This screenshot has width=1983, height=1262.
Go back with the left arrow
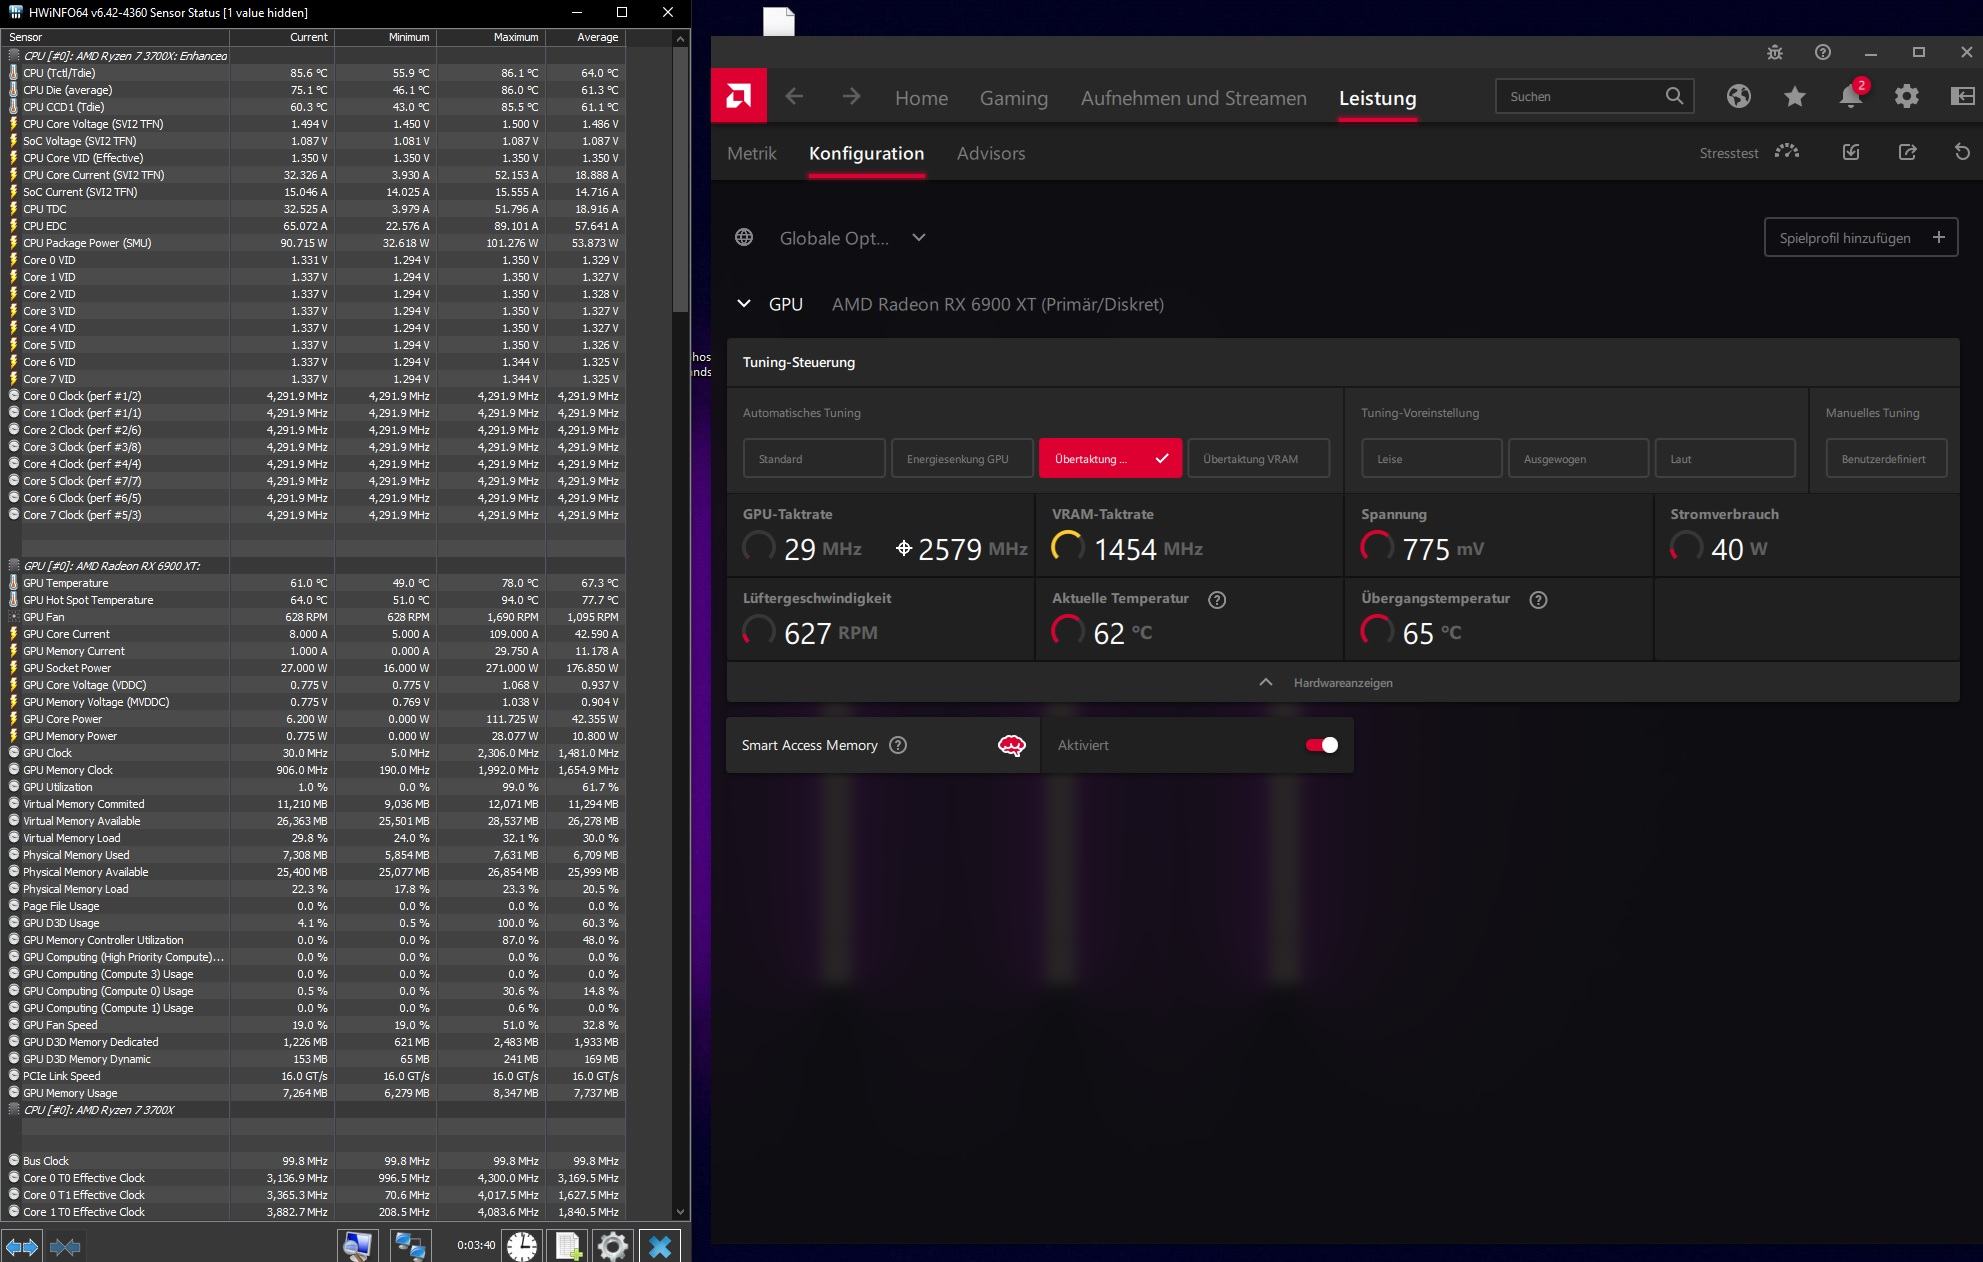coord(795,96)
